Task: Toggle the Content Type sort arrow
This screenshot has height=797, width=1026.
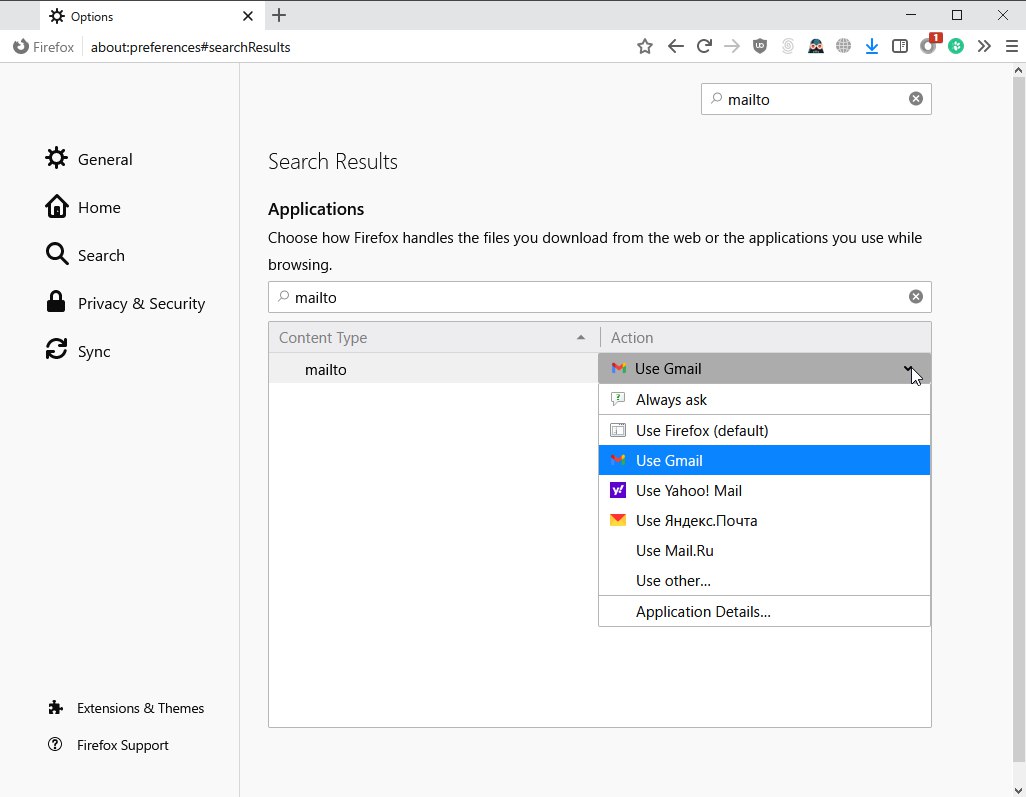Action: [580, 338]
